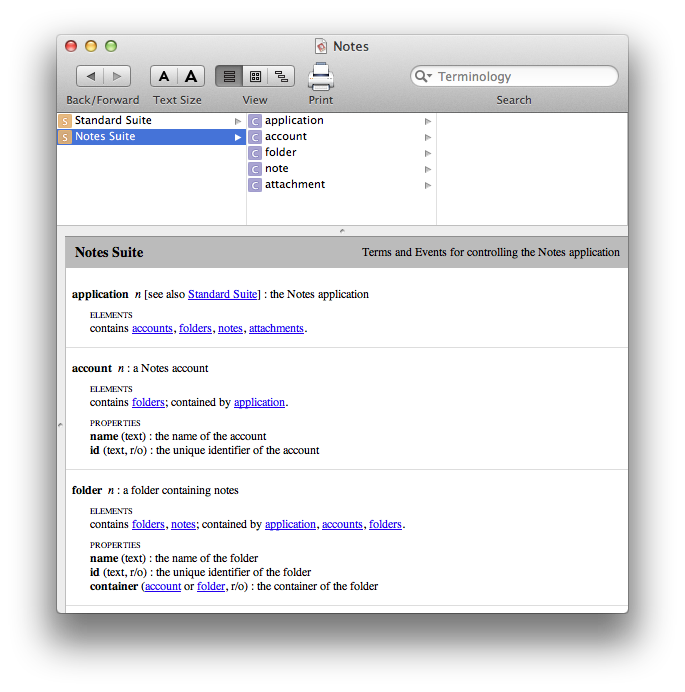
Task: Open the Standard Suite link under application
Action: 222,294
